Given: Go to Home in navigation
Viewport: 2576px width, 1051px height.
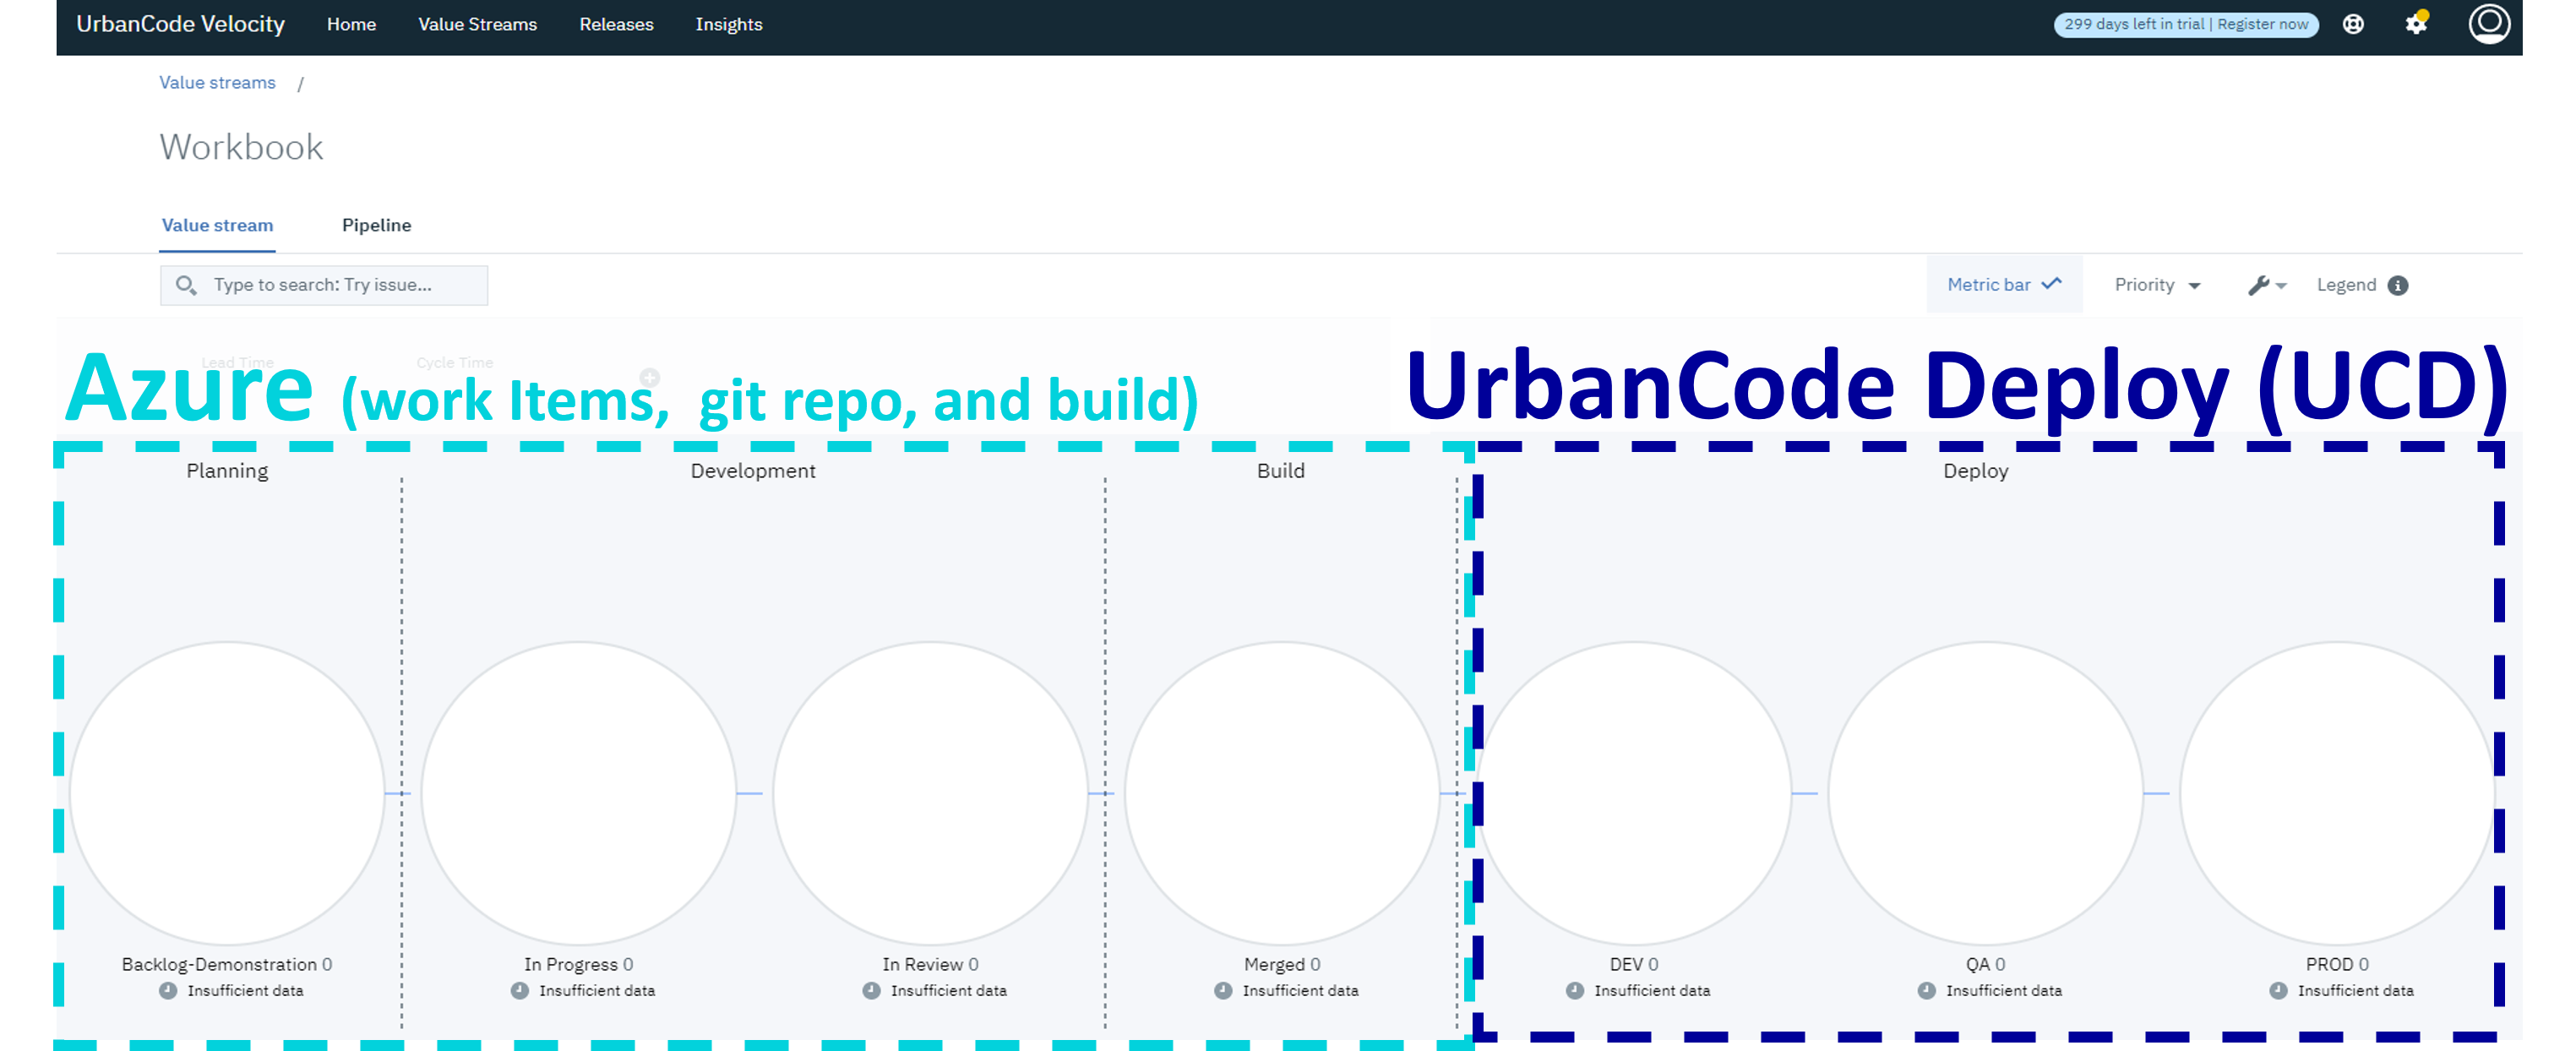Looking at the screenshot, I should tap(351, 24).
